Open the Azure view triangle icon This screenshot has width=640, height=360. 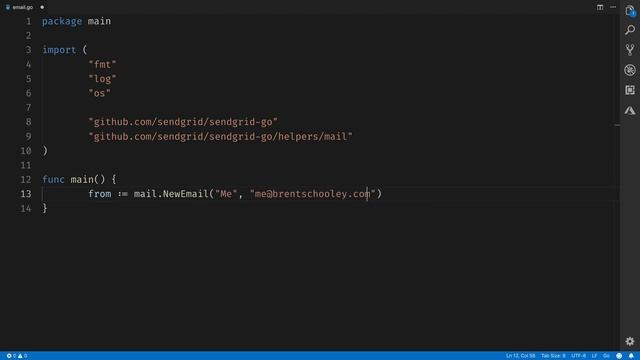point(630,110)
